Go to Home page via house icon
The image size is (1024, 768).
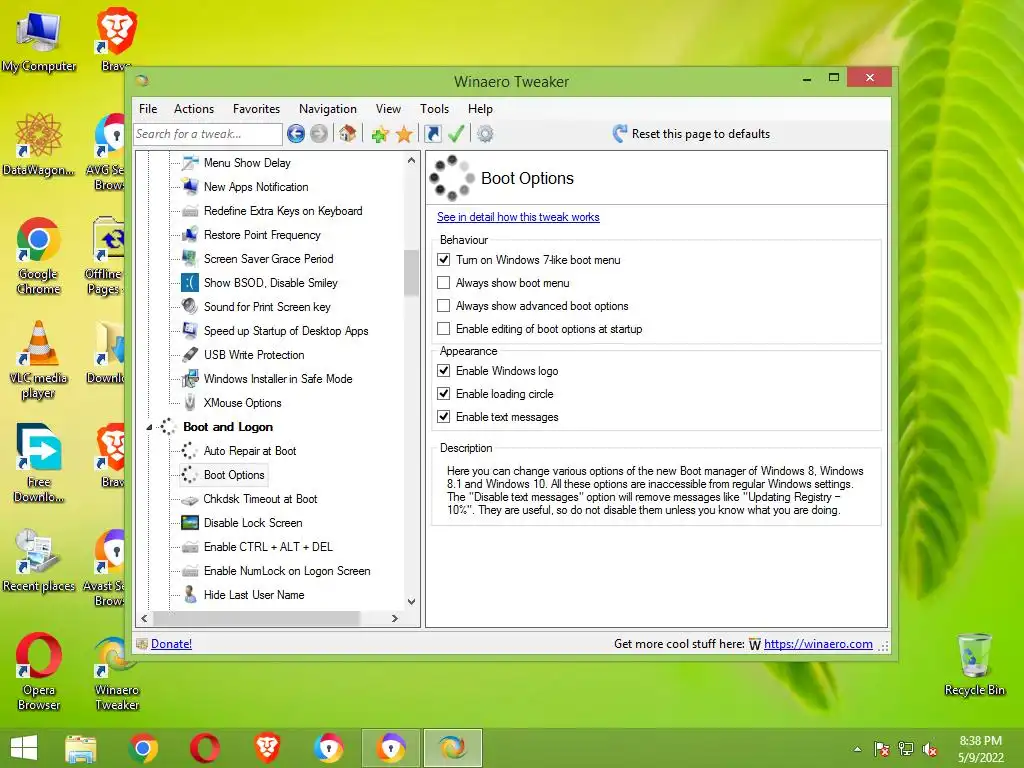pyautogui.click(x=347, y=133)
